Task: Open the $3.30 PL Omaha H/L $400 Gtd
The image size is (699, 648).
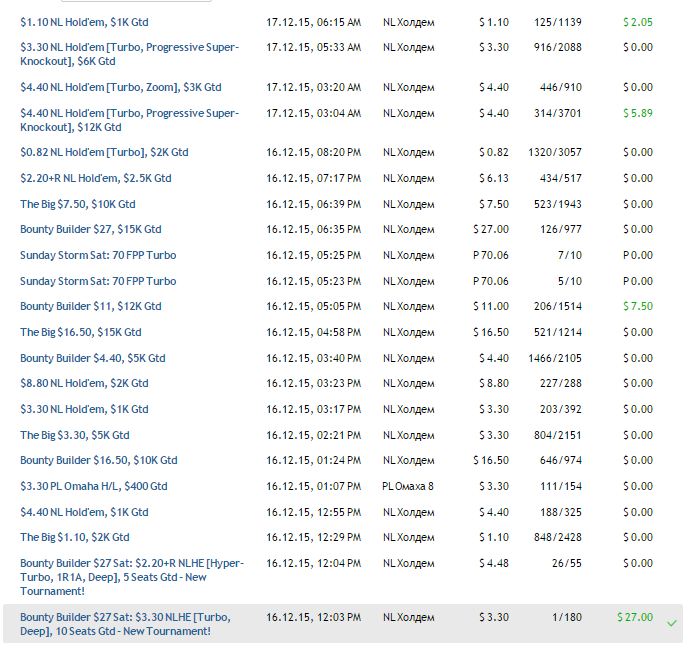Action: pyautogui.click(x=94, y=487)
